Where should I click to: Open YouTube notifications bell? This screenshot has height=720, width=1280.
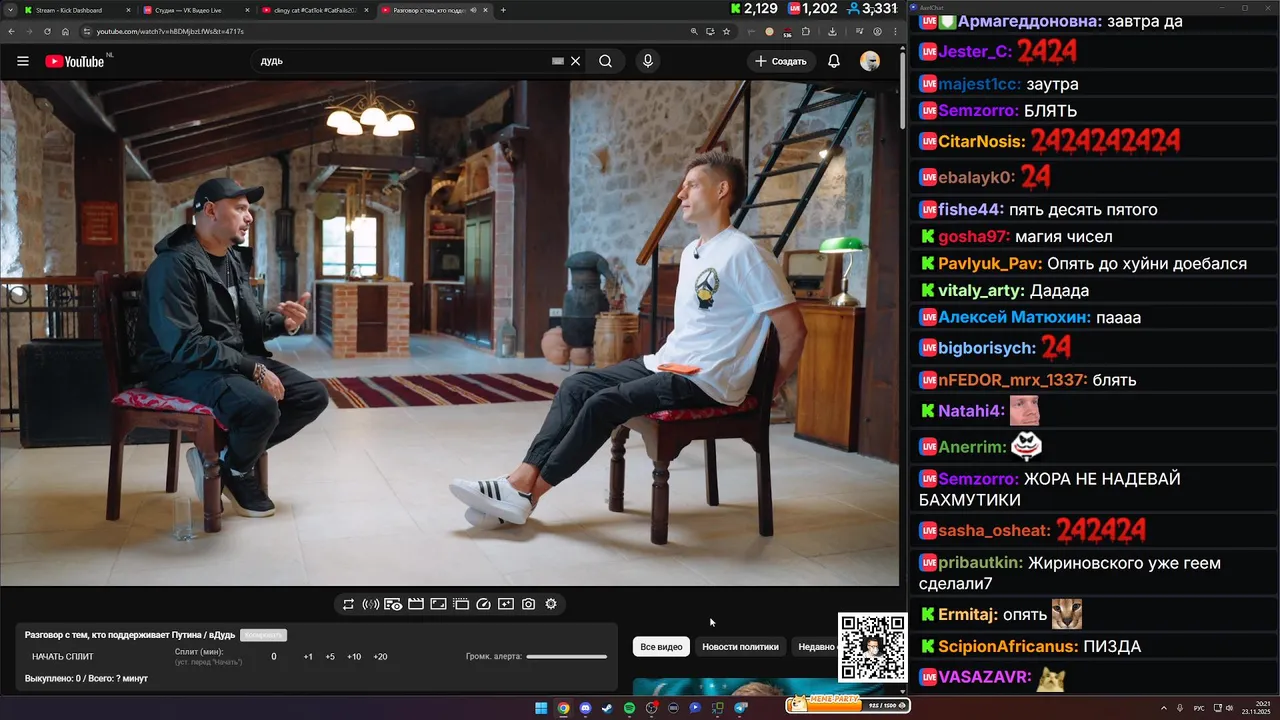(834, 61)
